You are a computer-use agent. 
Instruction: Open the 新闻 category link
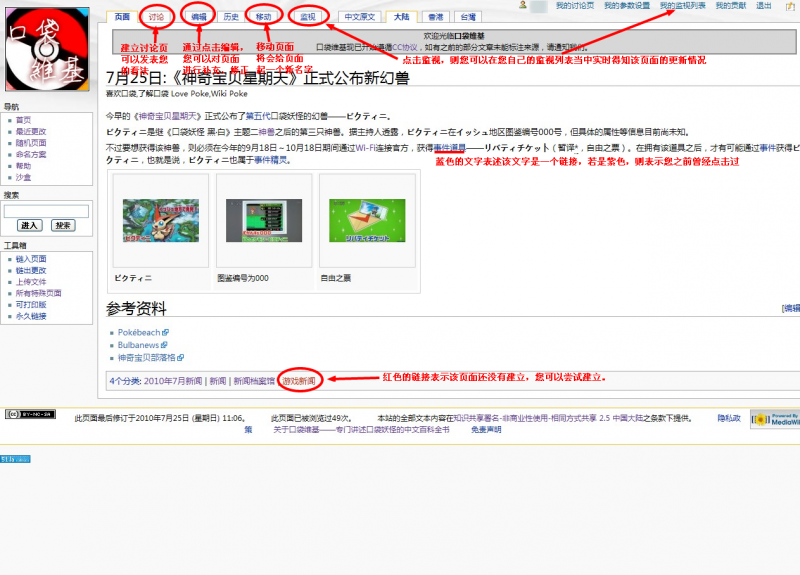[x=218, y=381]
